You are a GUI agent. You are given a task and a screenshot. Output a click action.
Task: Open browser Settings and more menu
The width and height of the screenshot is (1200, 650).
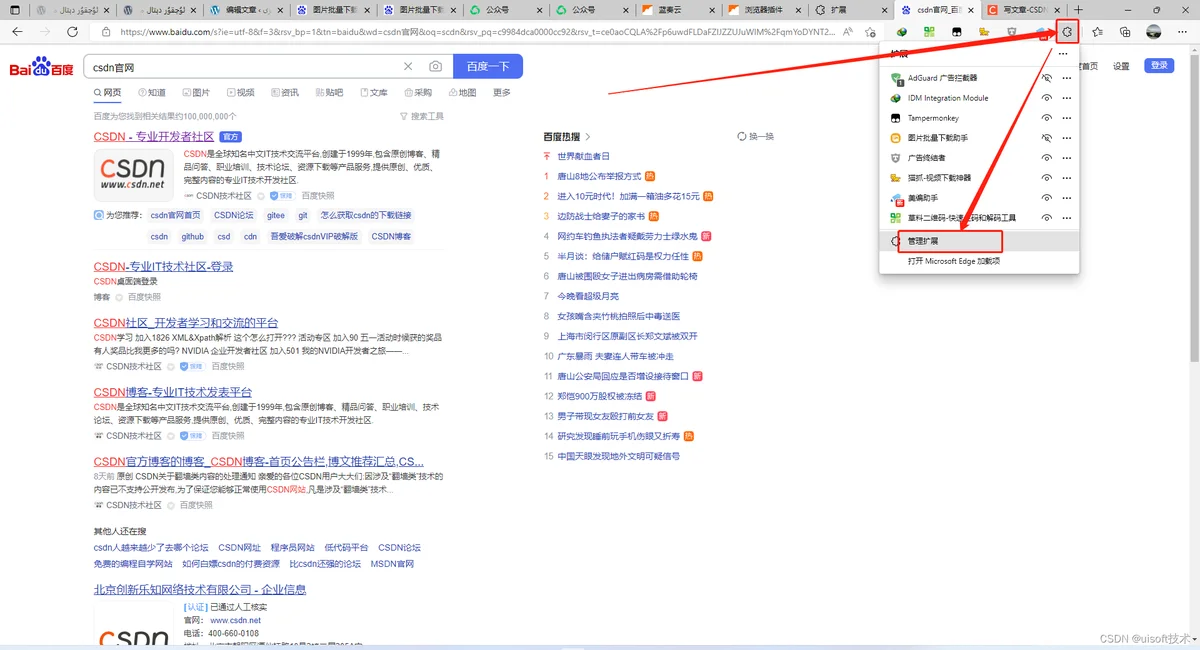pos(1182,32)
